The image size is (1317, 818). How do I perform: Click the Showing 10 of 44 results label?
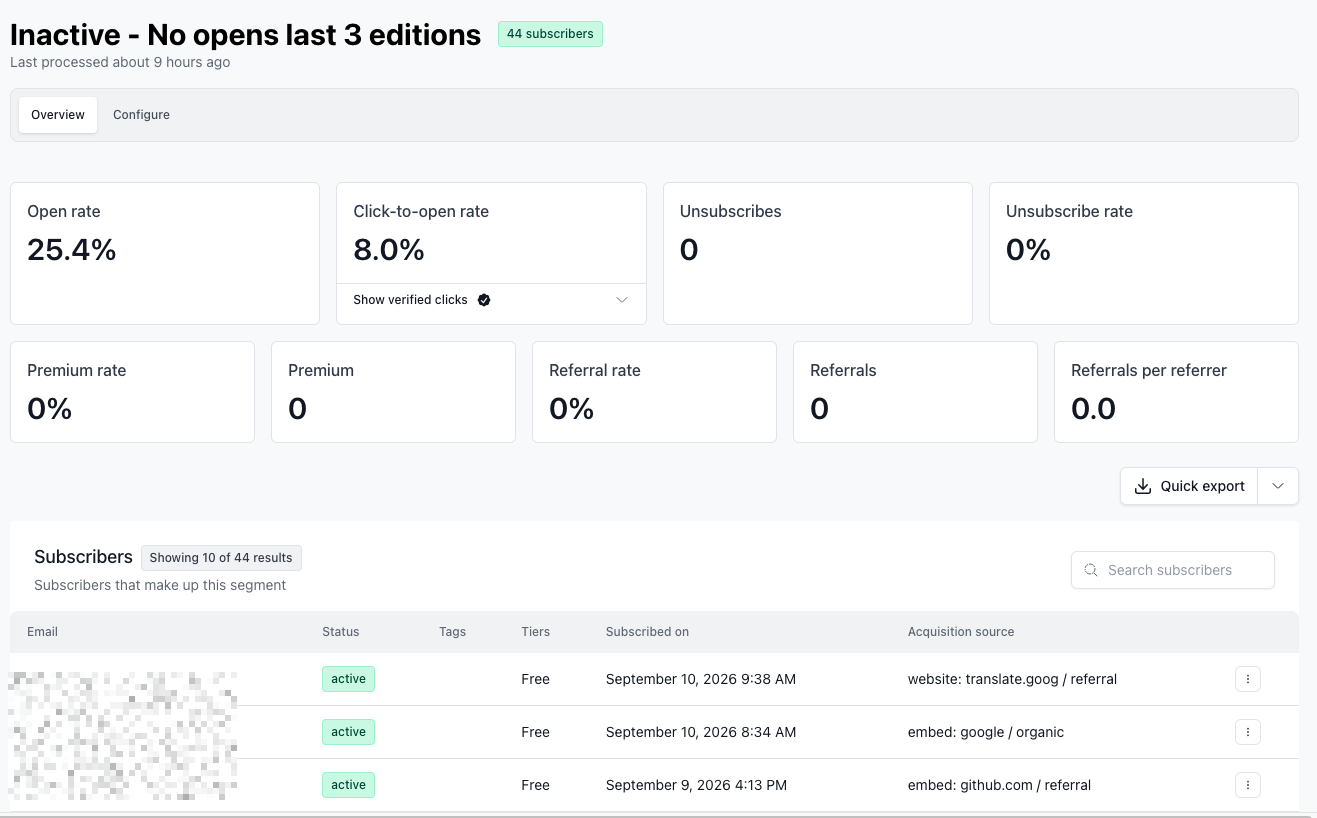(x=221, y=558)
